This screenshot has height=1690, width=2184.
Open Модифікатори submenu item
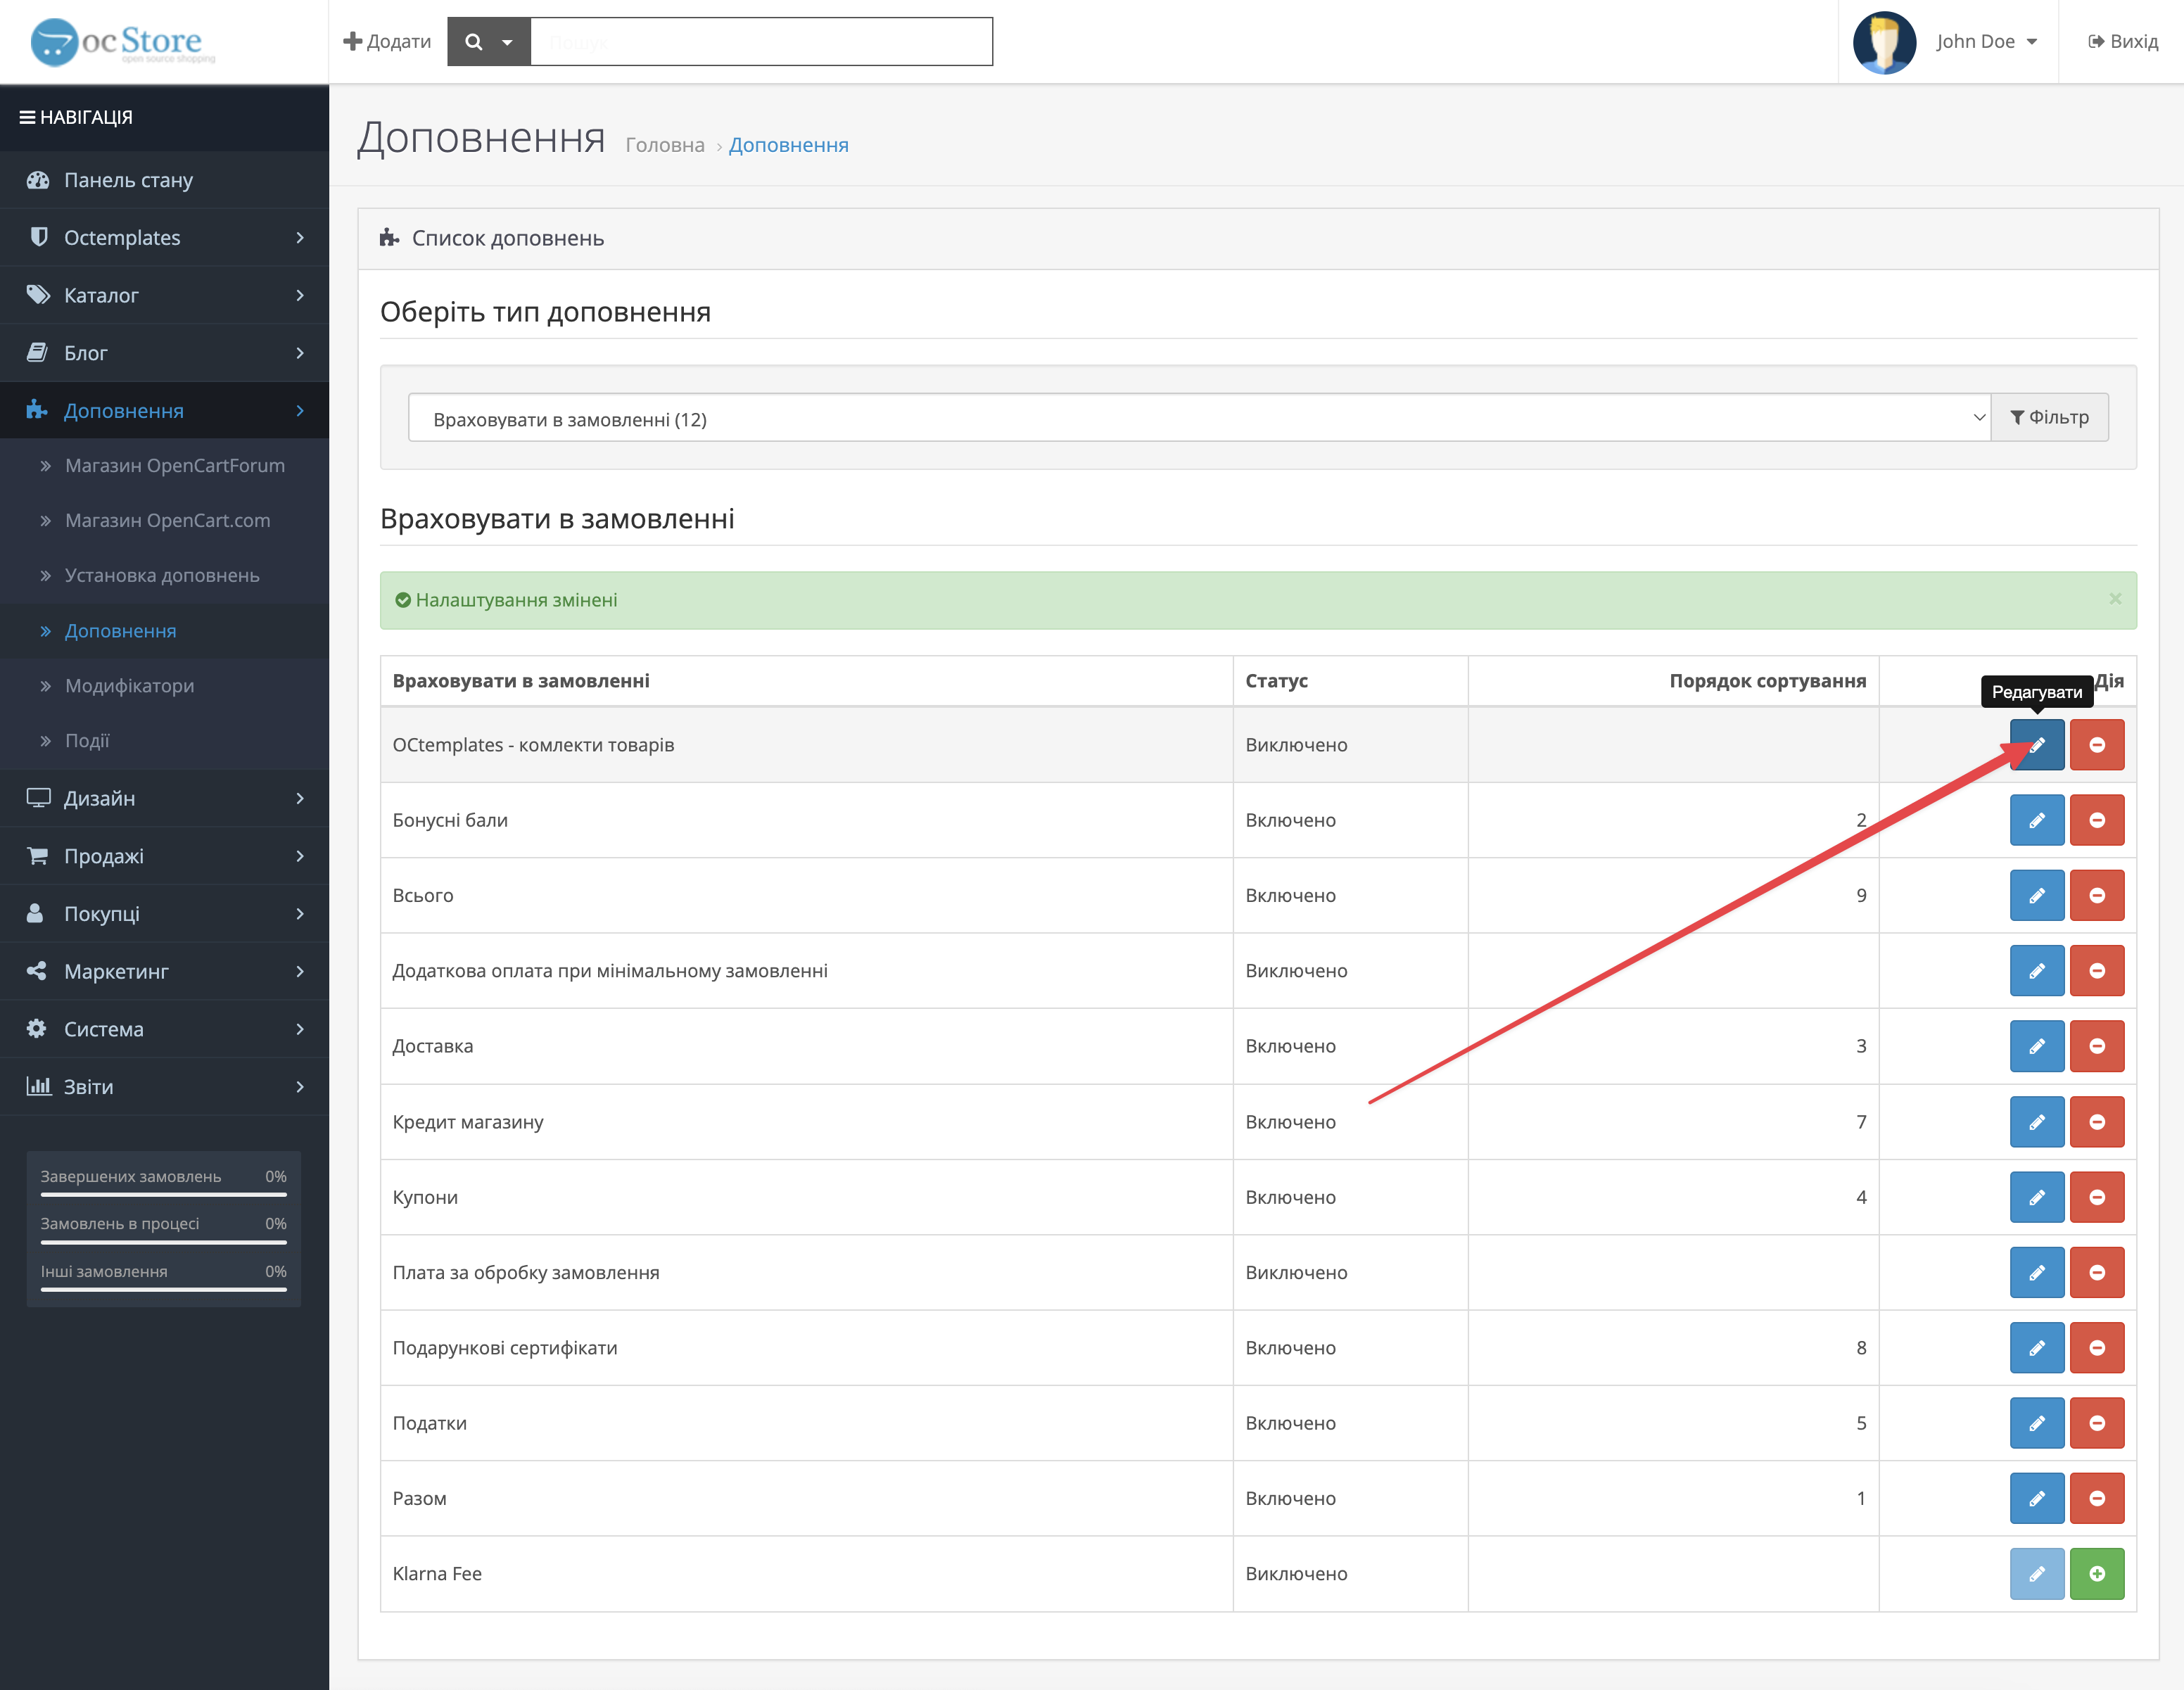pos(129,686)
